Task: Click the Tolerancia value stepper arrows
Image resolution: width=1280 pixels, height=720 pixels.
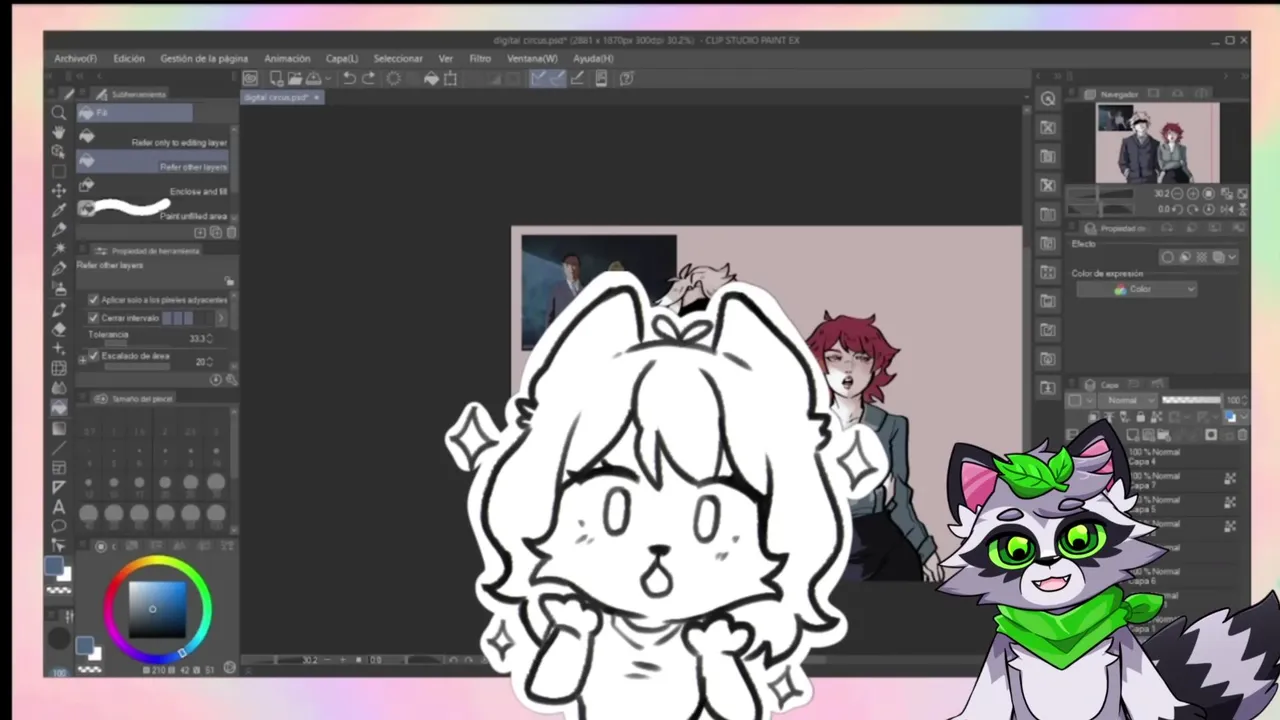Action: coord(209,339)
